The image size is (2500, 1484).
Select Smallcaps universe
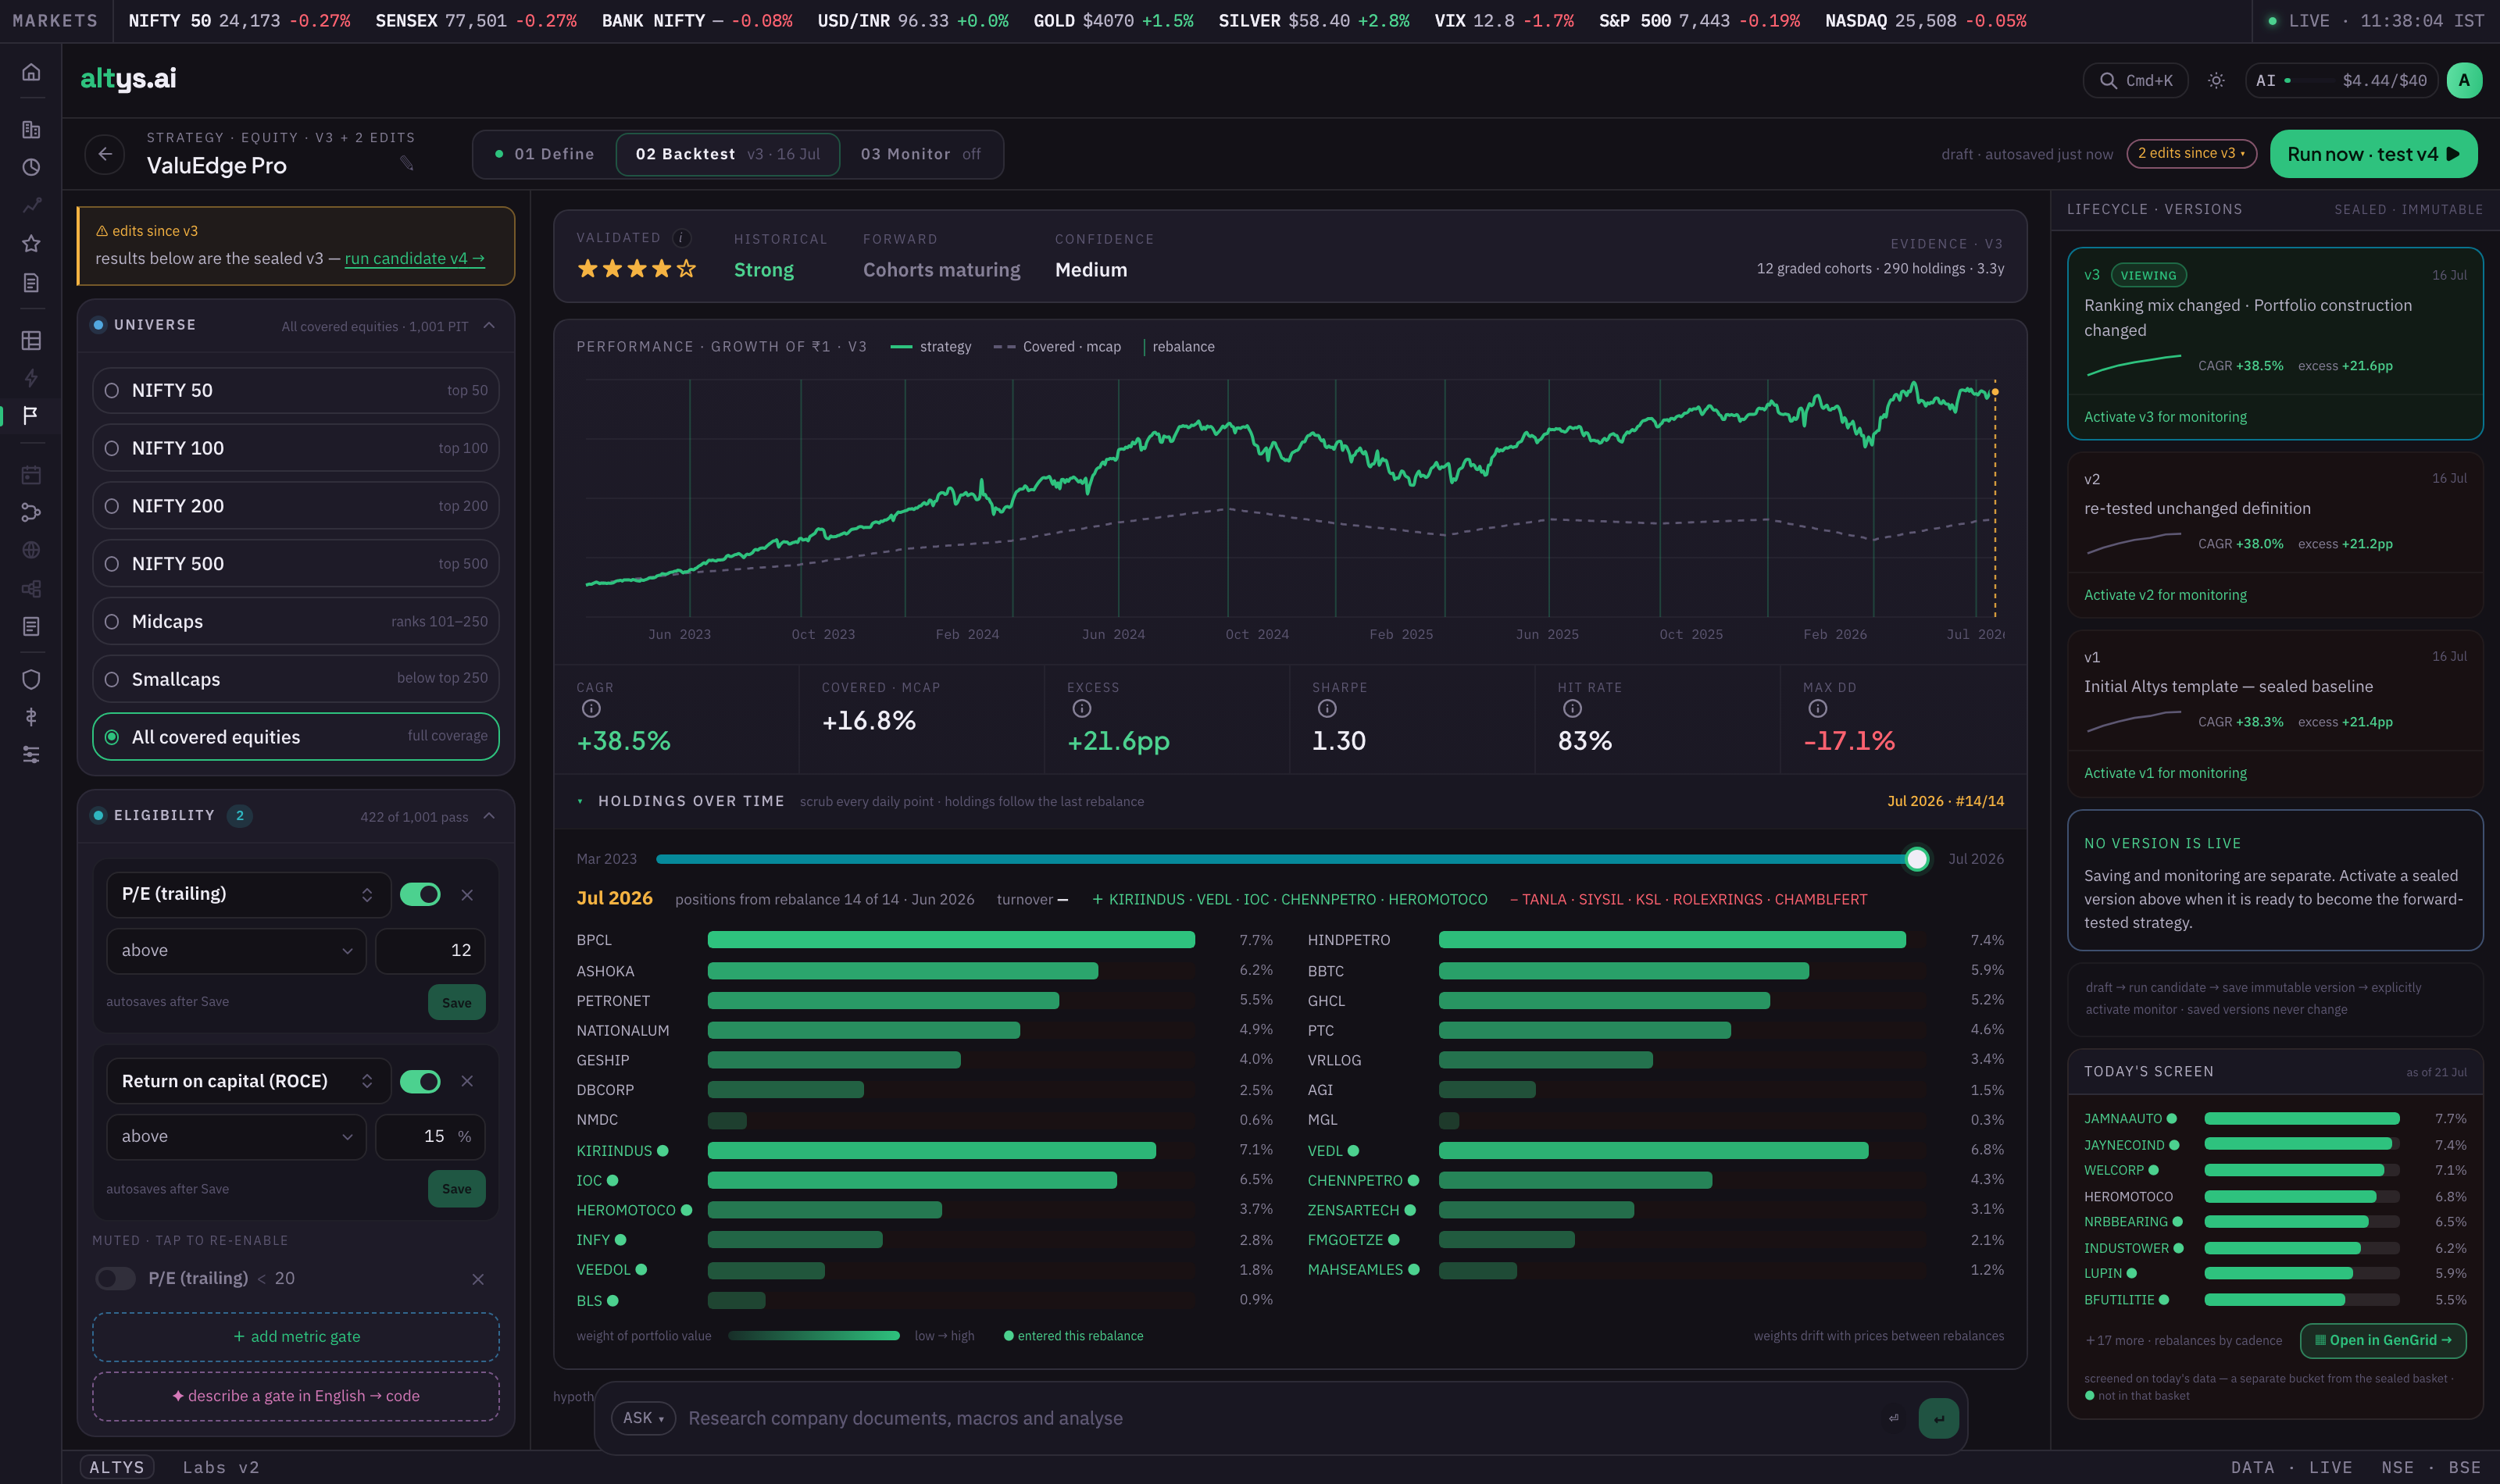pyautogui.click(x=296, y=679)
